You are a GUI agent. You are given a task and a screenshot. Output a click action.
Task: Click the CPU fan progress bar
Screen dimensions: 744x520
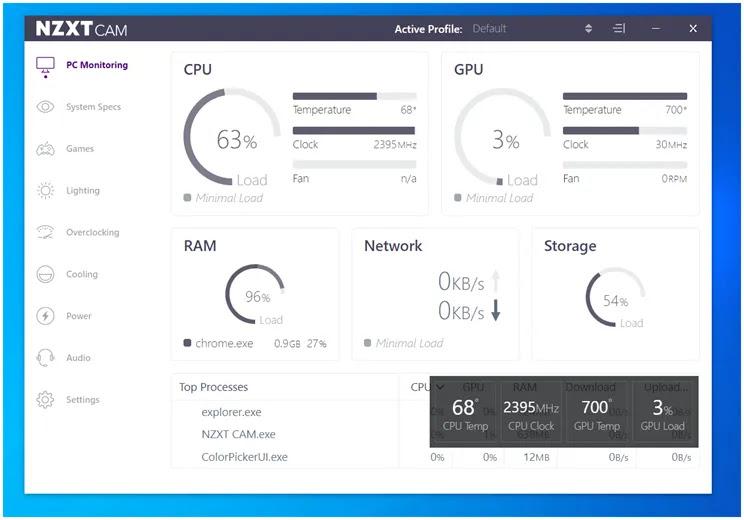click(x=354, y=165)
